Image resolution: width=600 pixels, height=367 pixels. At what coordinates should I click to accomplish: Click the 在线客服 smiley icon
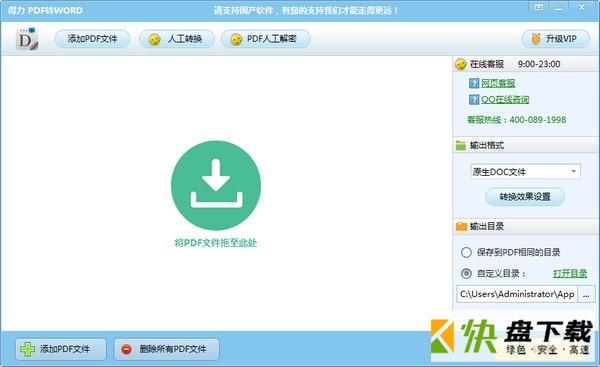tap(461, 64)
